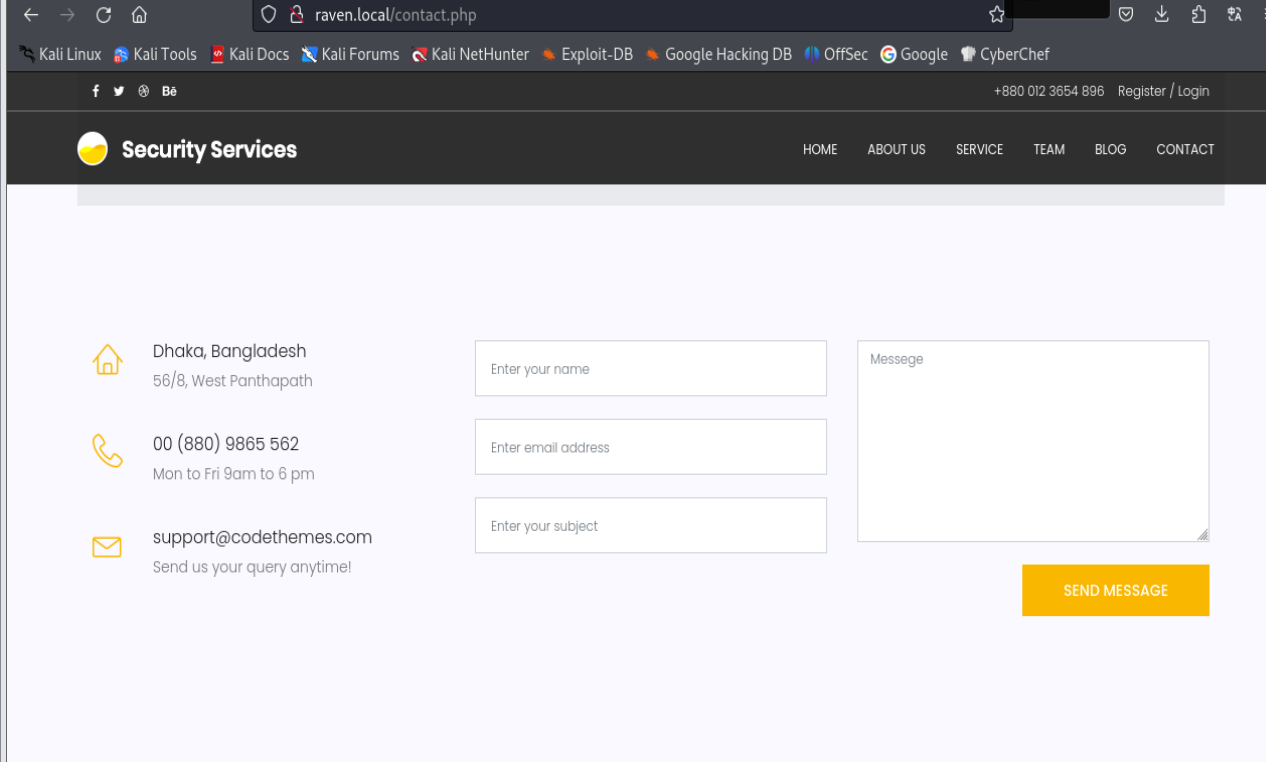The image size is (1266, 762).
Task: Open the browser extensions icon
Action: pyautogui.click(x=1198, y=14)
